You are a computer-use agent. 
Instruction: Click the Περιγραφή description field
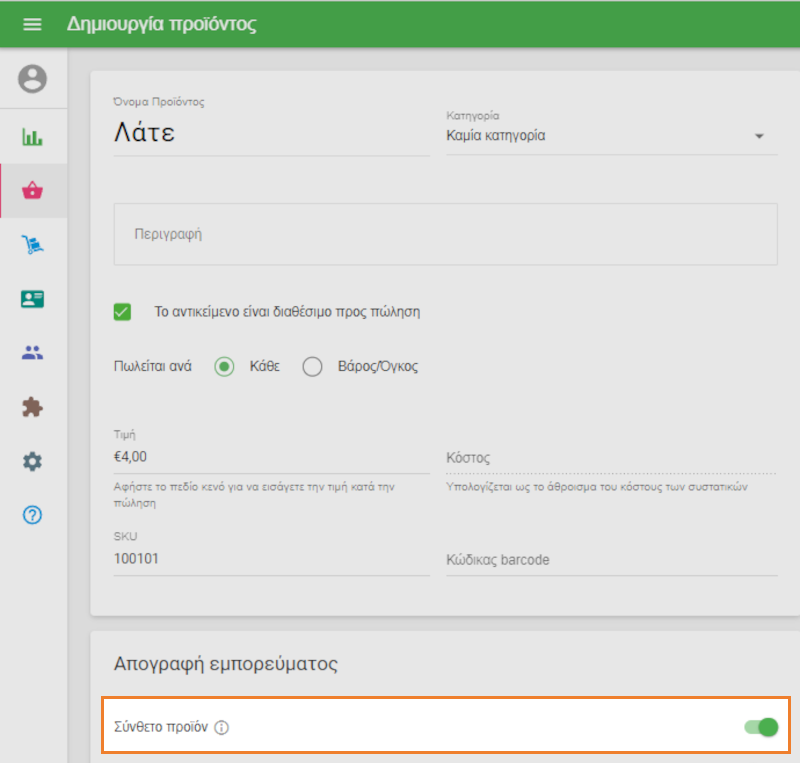click(x=445, y=234)
